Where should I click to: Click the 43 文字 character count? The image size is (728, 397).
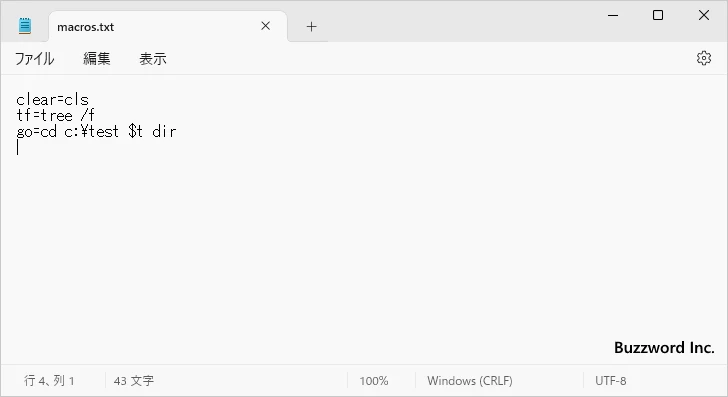pyautogui.click(x=134, y=381)
